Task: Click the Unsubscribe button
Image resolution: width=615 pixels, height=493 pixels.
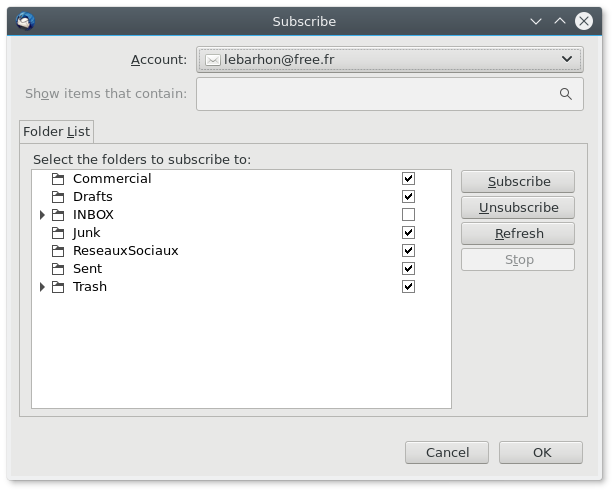Action: pos(518,207)
